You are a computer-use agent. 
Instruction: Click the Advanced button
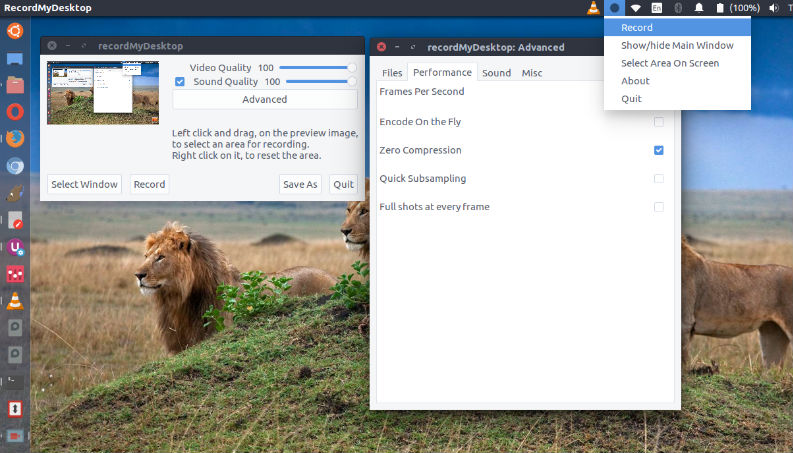coord(265,100)
